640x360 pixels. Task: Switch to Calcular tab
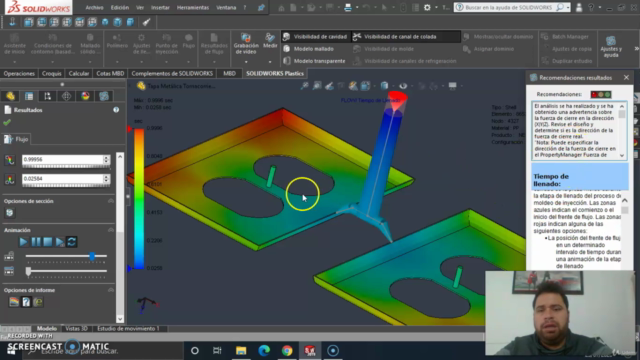[79, 73]
